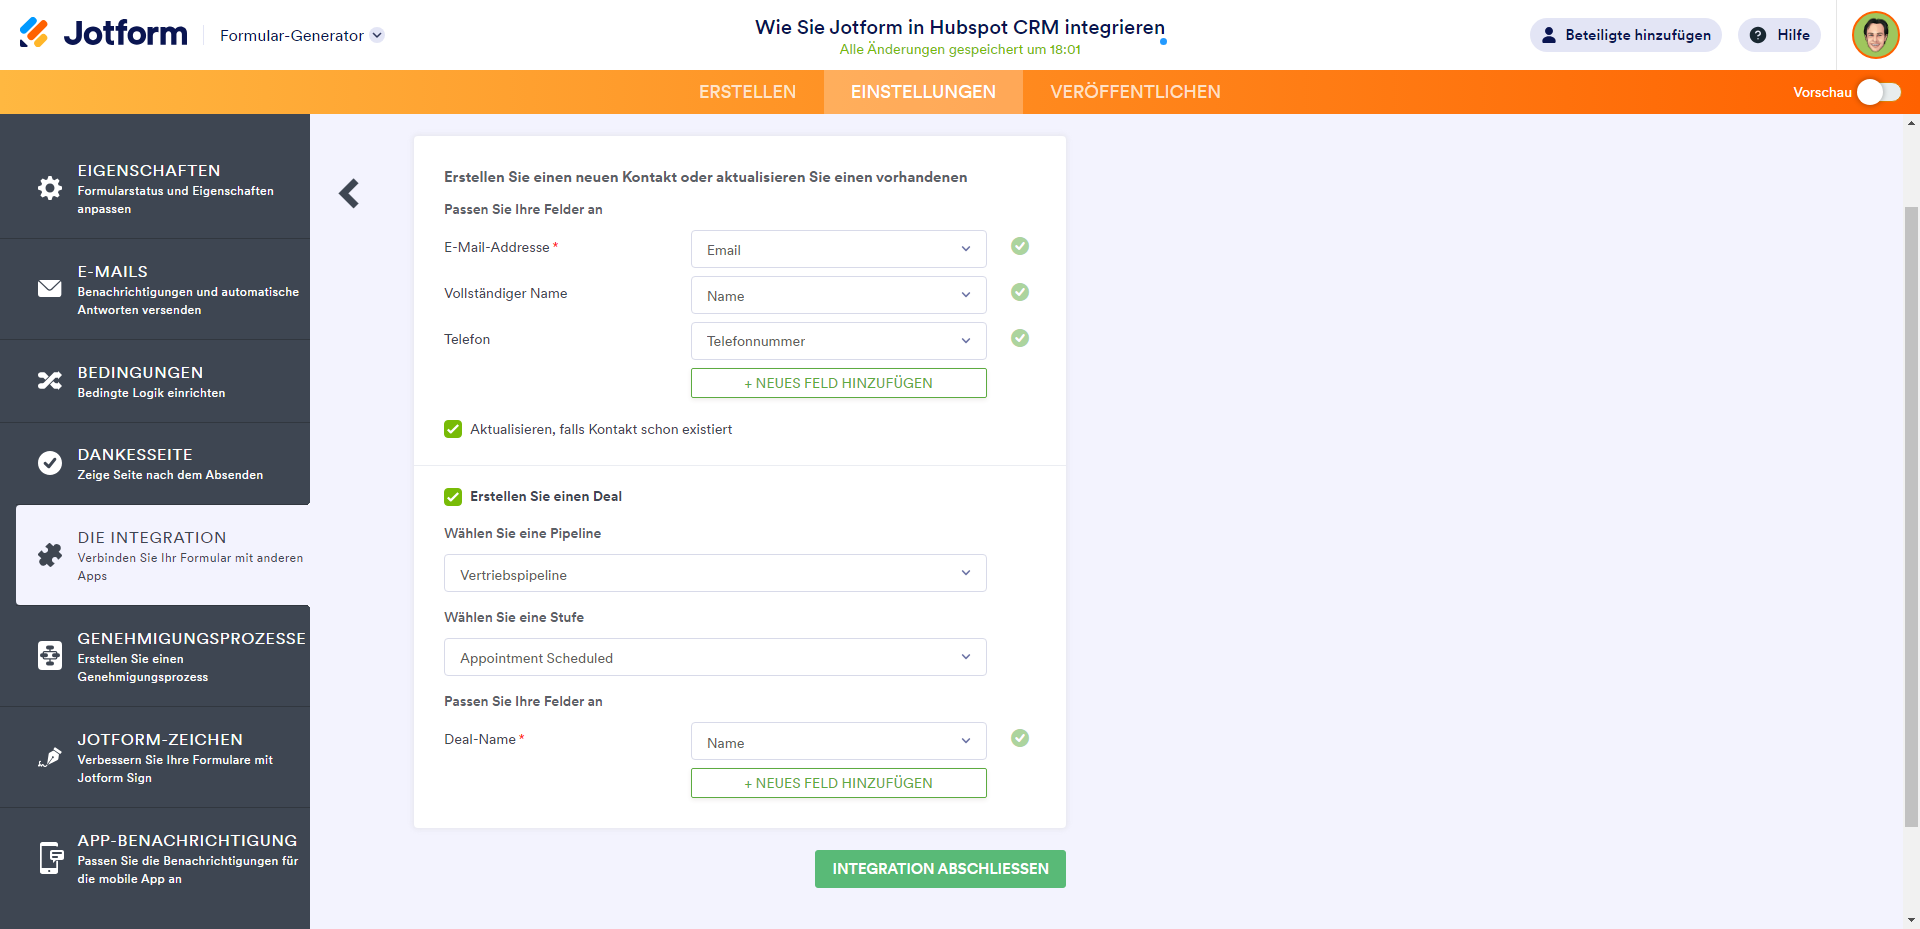This screenshot has height=929, width=1920.
Task: Open the Telefonnummer field dropdown
Action: 838,341
